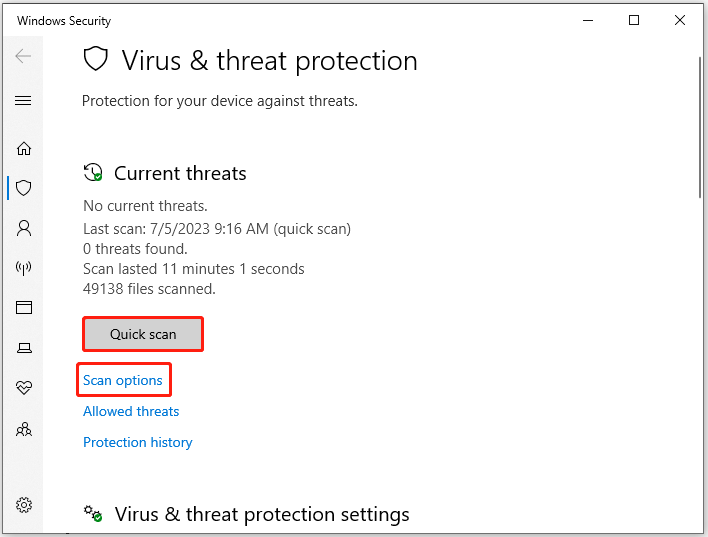Click the large shield header icon

tap(96, 59)
